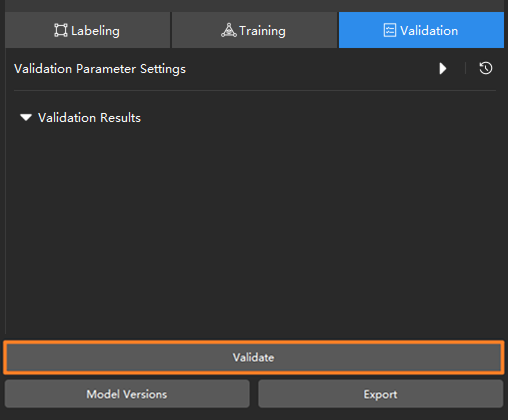Expand Validation Parameter Settings arrow

[x=443, y=69]
